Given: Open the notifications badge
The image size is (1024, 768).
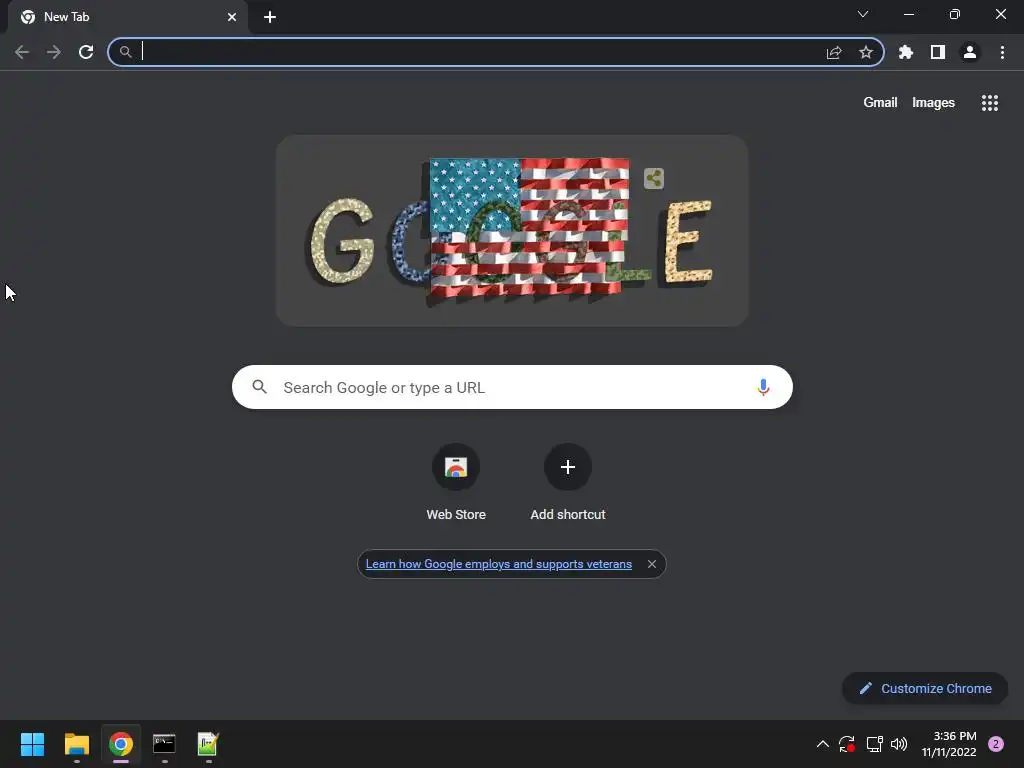Looking at the screenshot, I should pyautogui.click(x=996, y=744).
